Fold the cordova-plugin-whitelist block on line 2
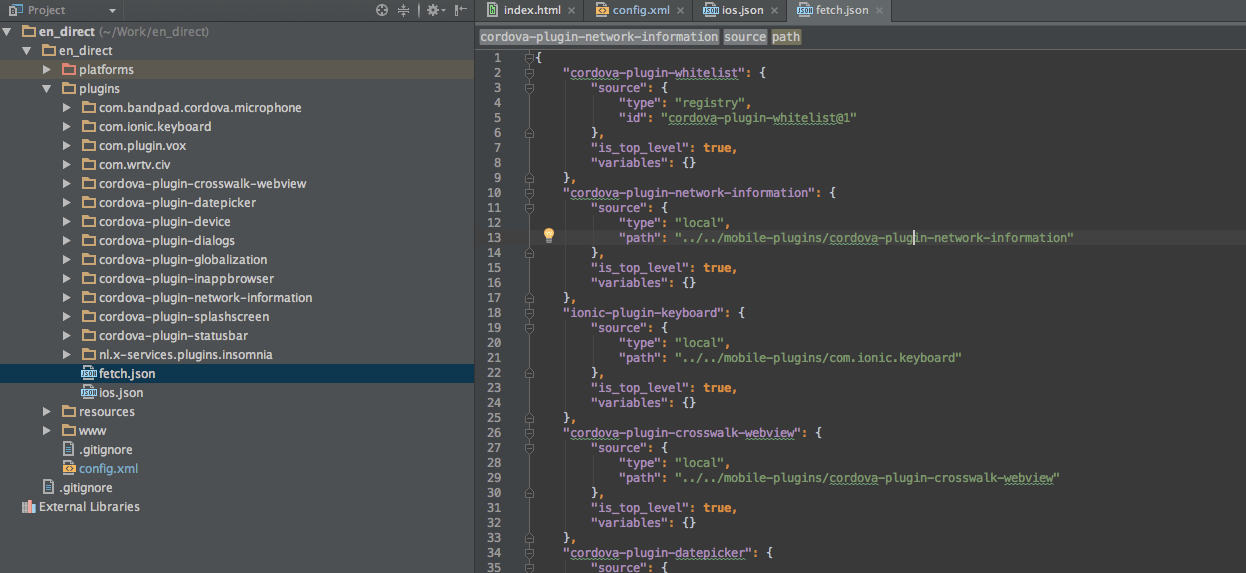The width and height of the screenshot is (1246, 573). (529, 73)
